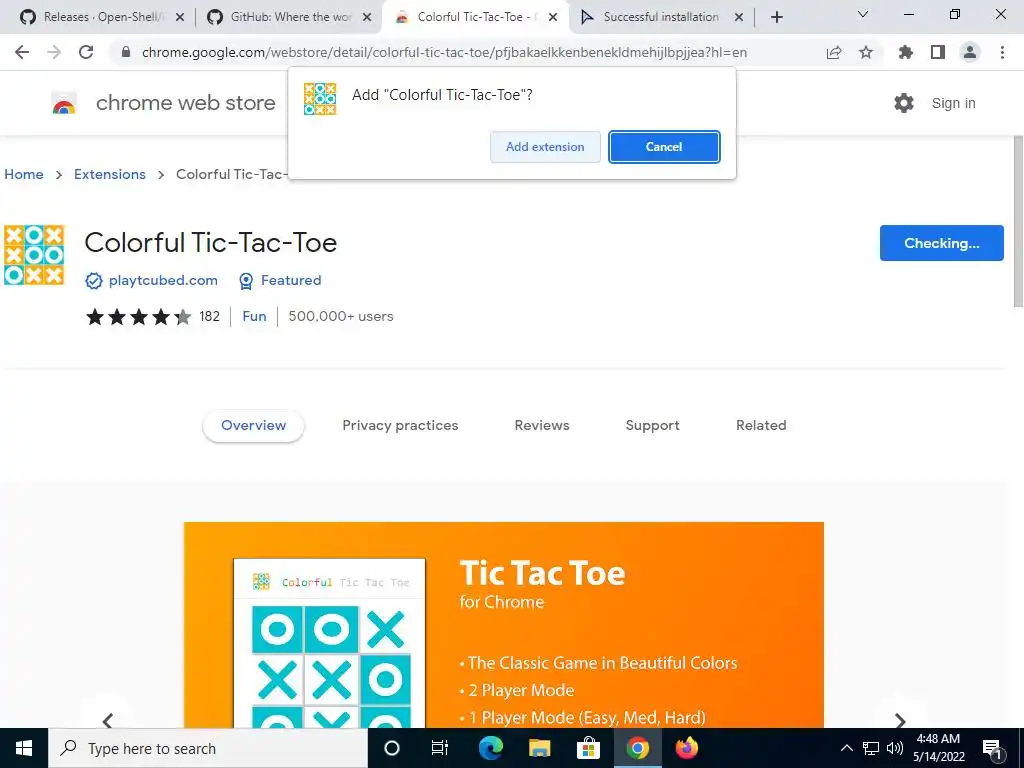The image size is (1024, 768).
Task: Open the tab search dropdown arrow
Action: 863,14
